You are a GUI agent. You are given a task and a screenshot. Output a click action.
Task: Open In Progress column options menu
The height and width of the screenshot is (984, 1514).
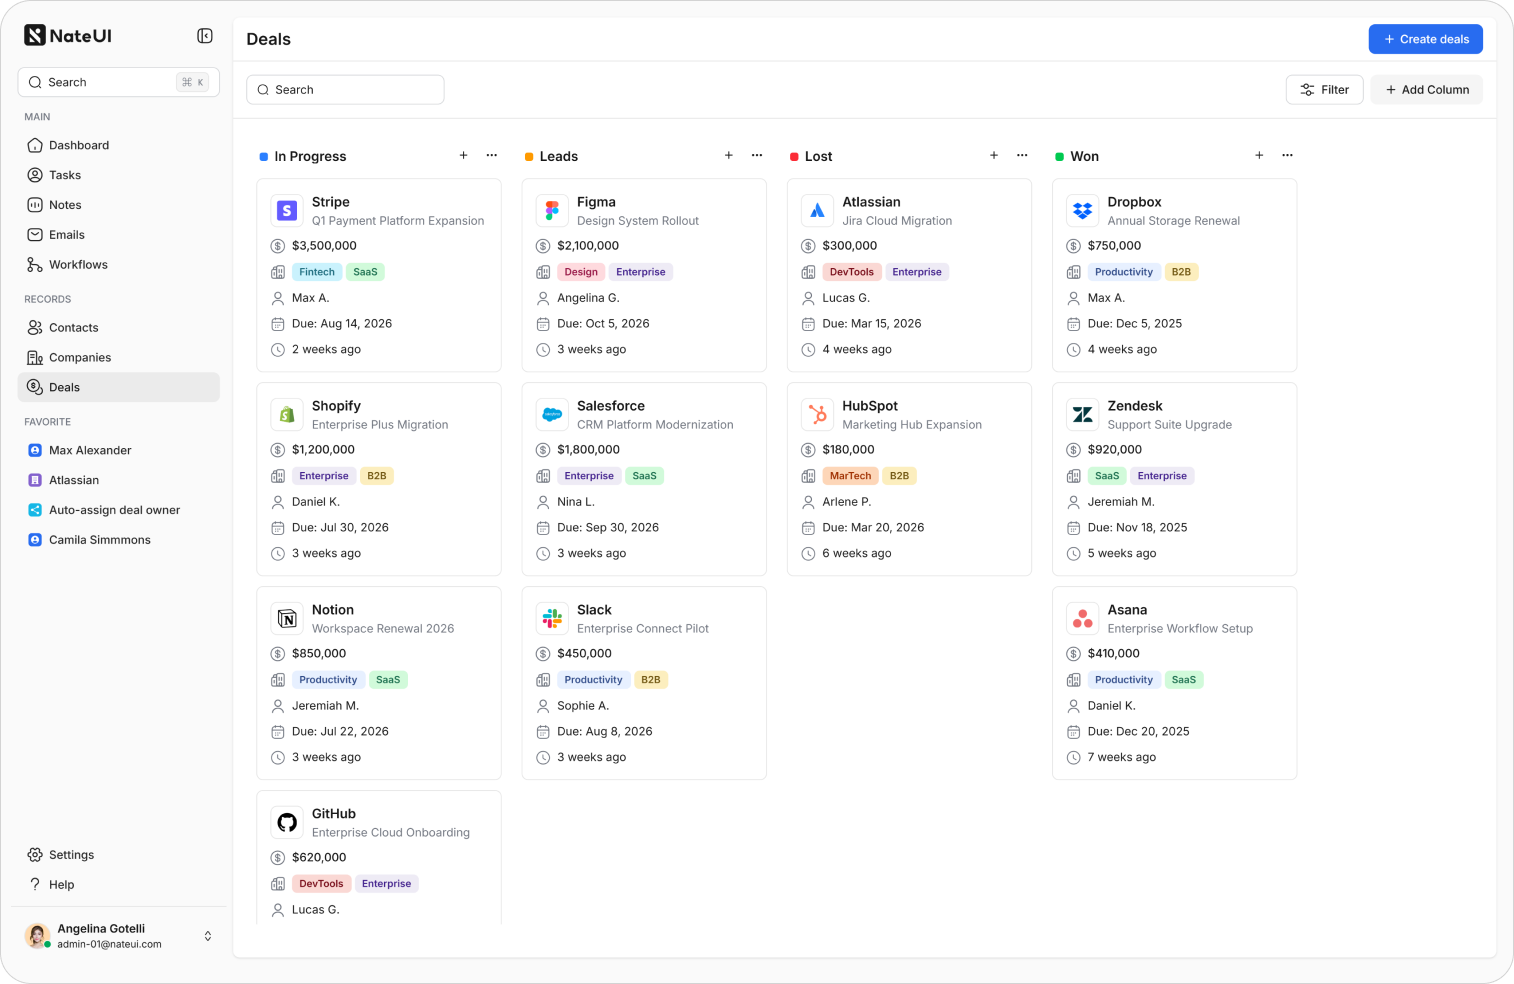(492, 156)
